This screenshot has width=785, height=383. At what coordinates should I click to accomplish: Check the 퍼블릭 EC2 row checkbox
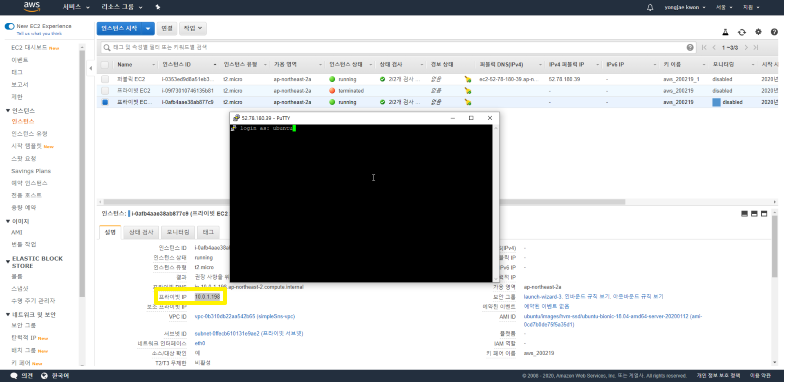click(105, 79)
